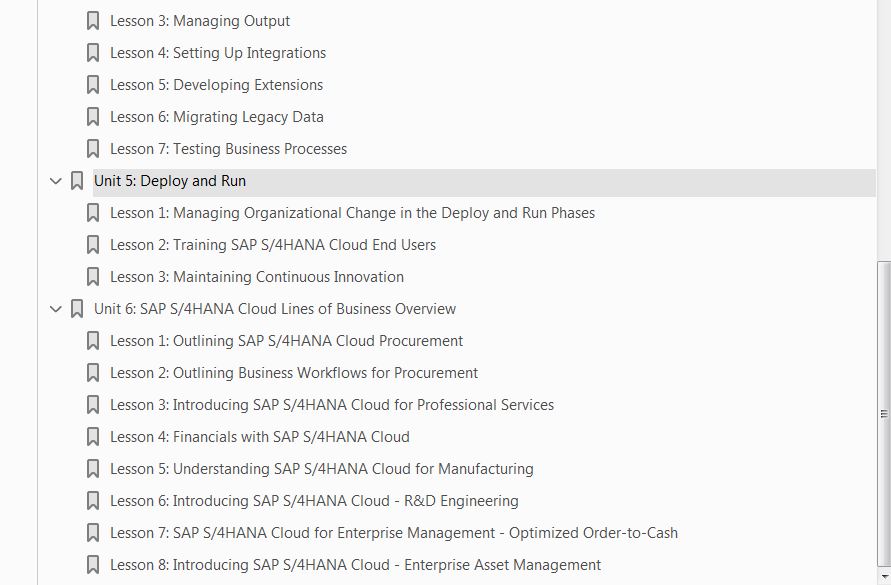This screenshot has height=585, width=891.
Task: Click bookmark icon beside Managing Organizational Change lesson
Action: (x=93, y=213)
